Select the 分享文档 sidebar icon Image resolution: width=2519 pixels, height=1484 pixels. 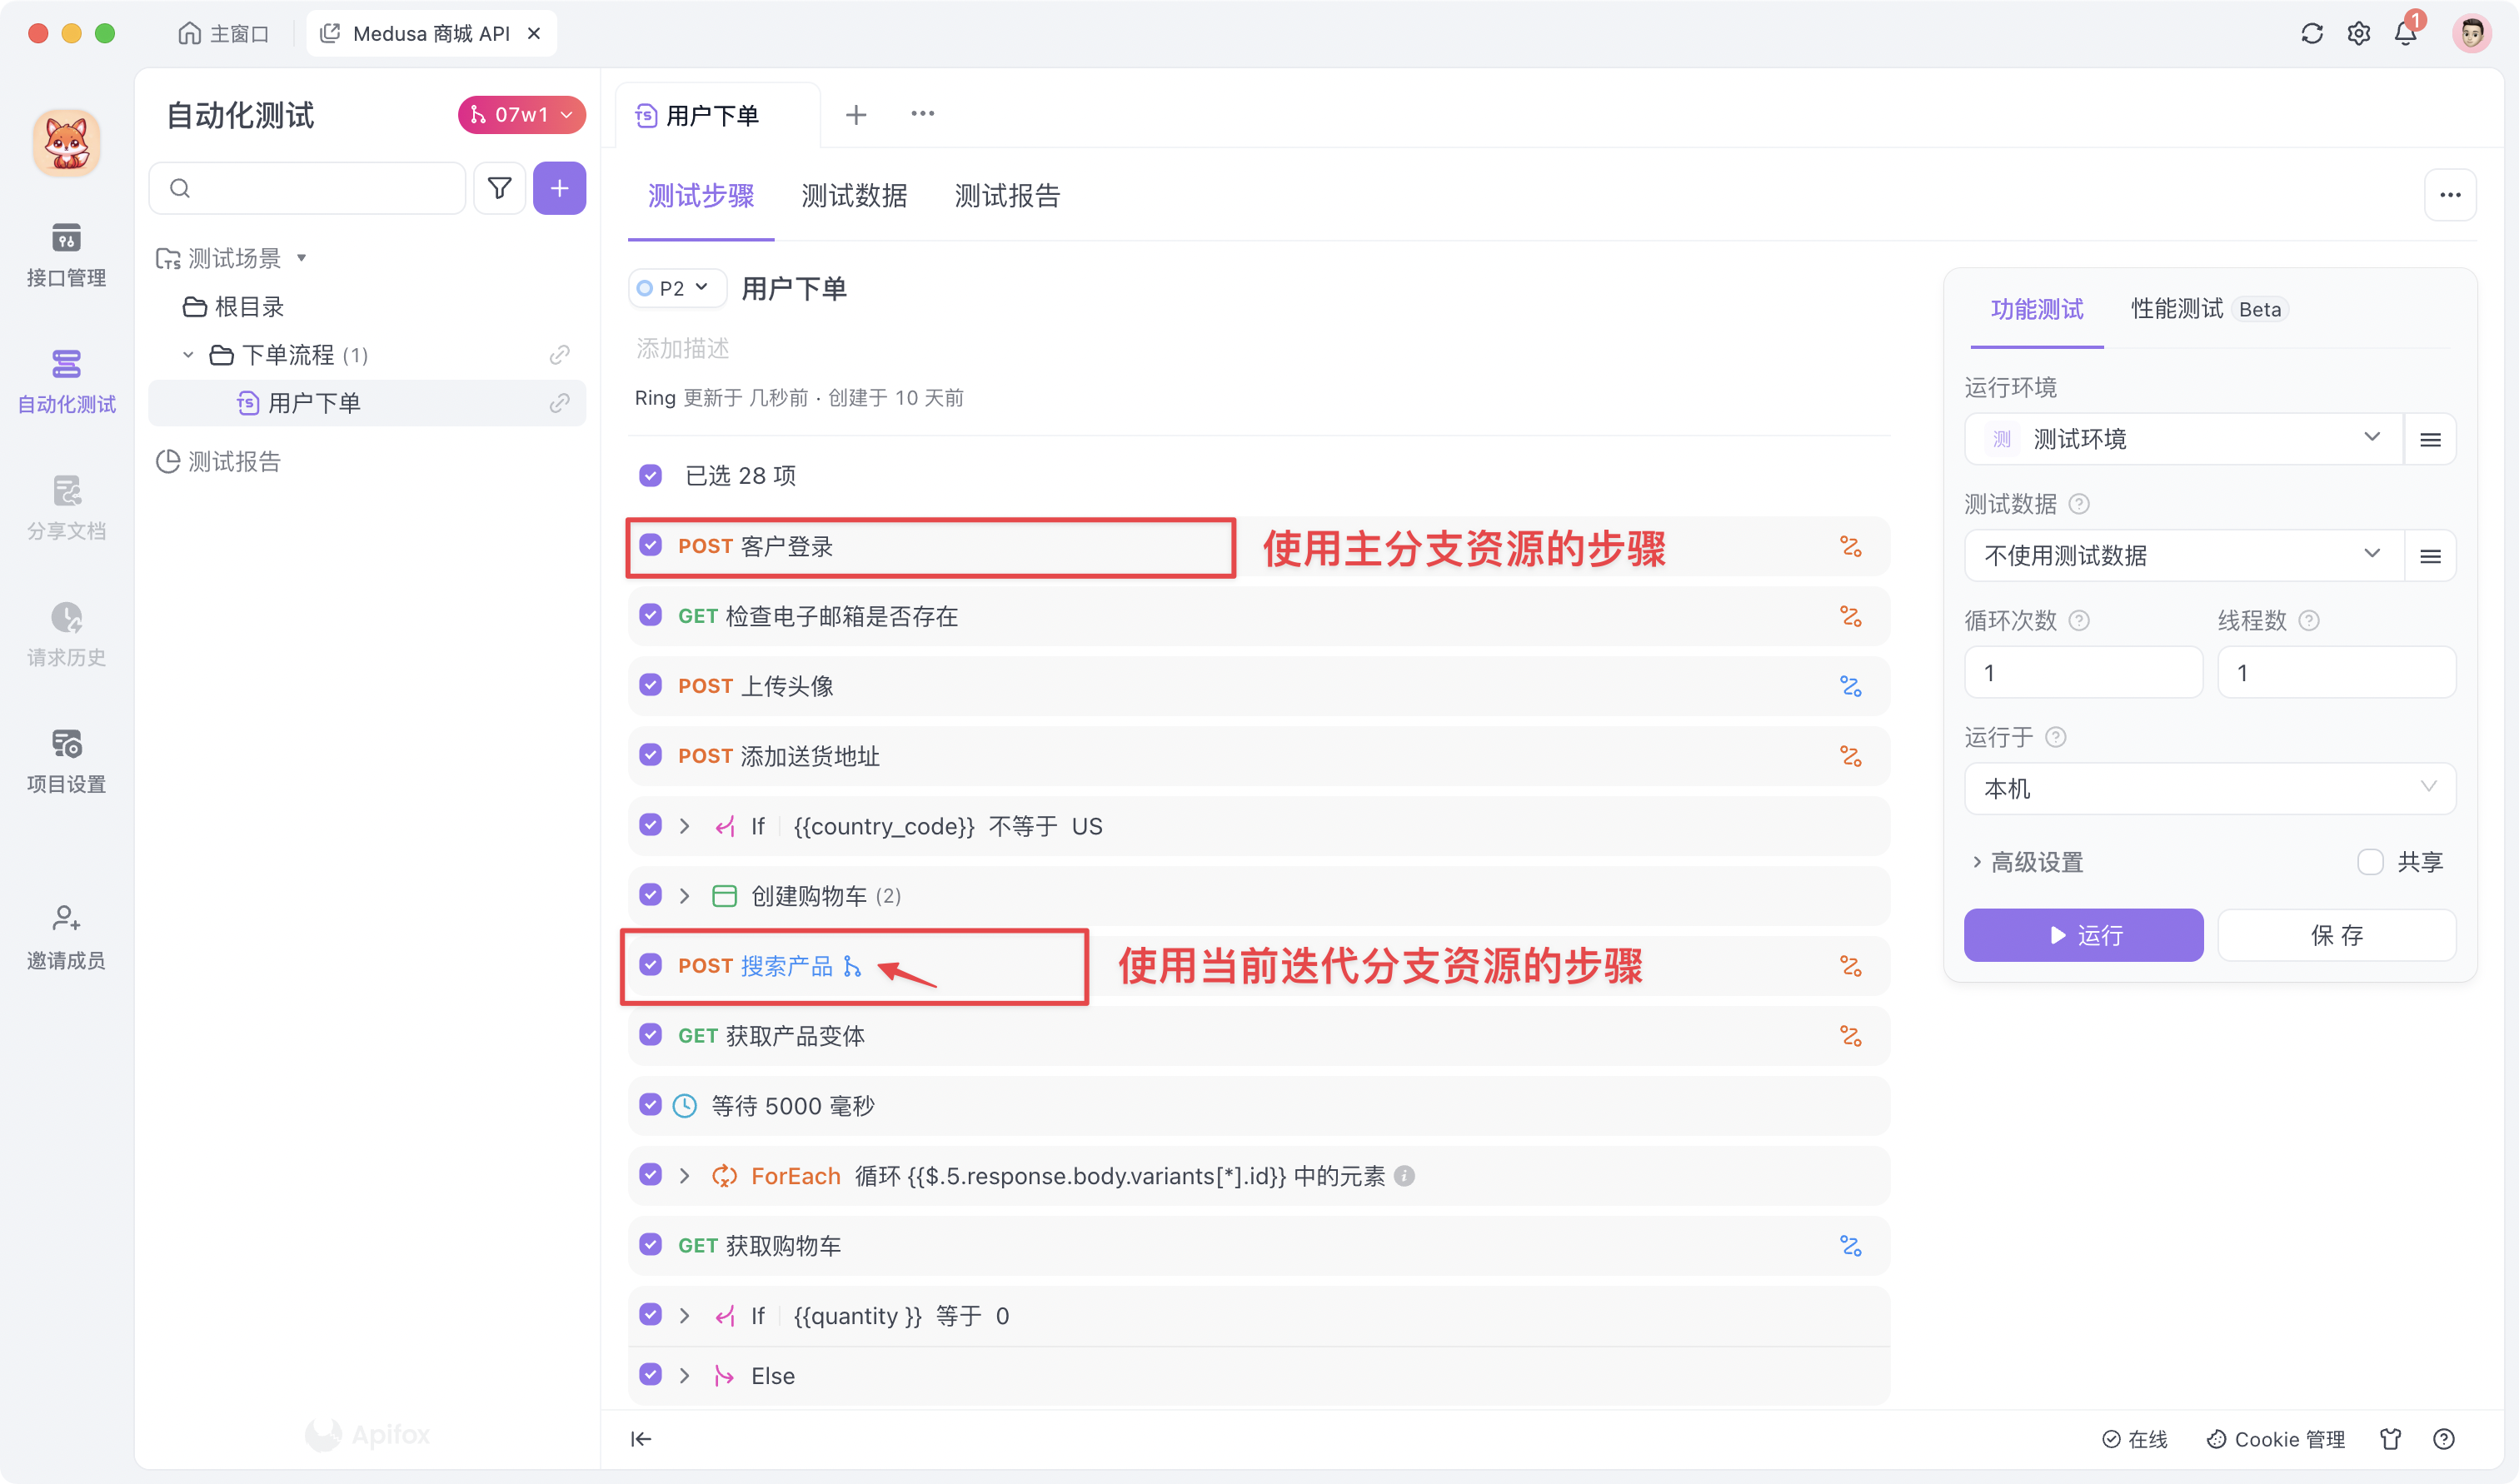click(x=65, y=505)
